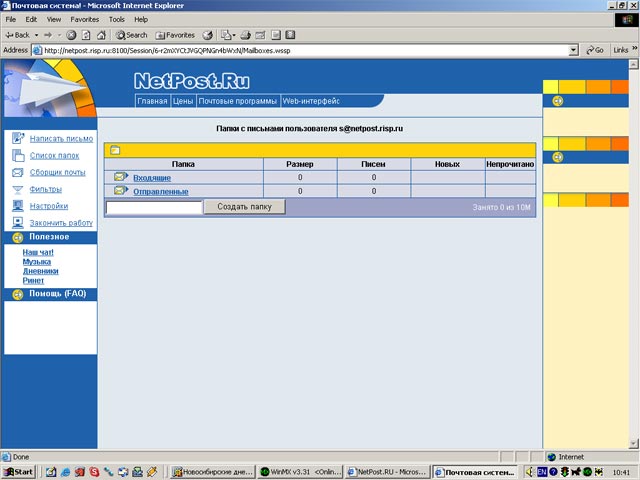This screenshot has width=640, height=480.
Task: Click the Фильтры funnel icon
Action: [x=18, y=189]
